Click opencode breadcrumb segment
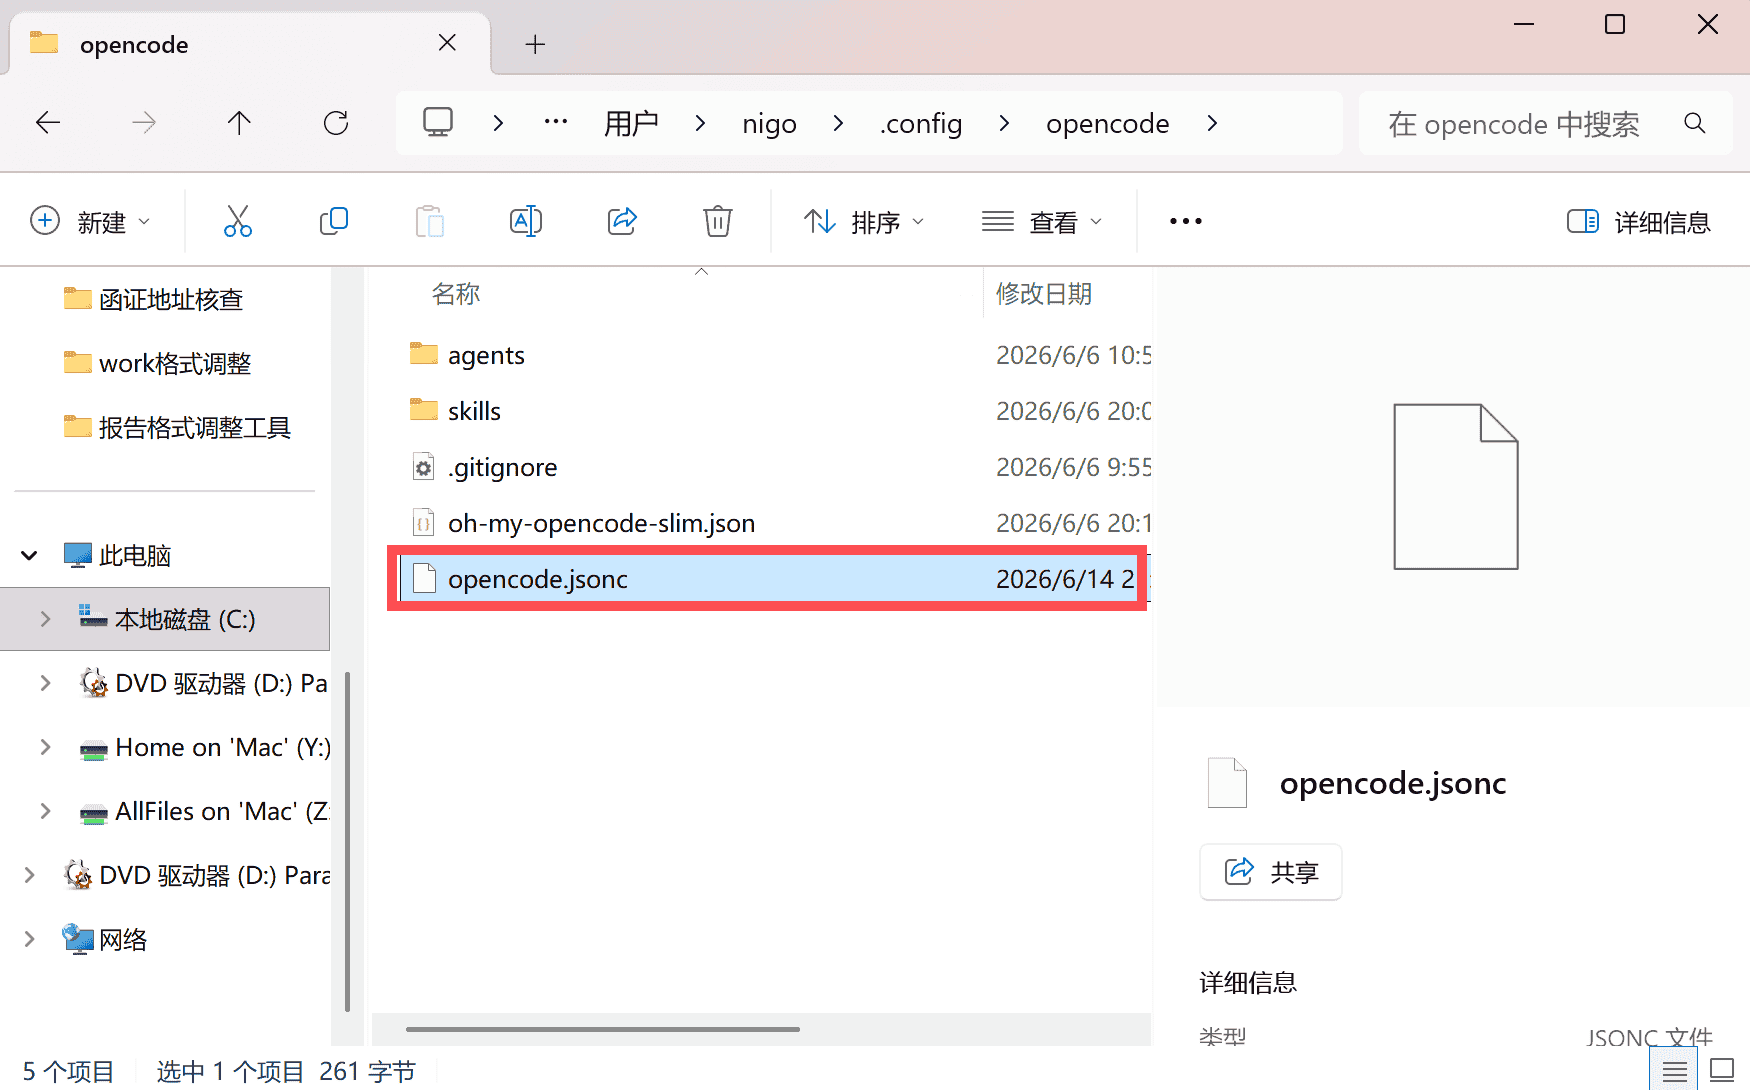 click(x=1107, y=123)
